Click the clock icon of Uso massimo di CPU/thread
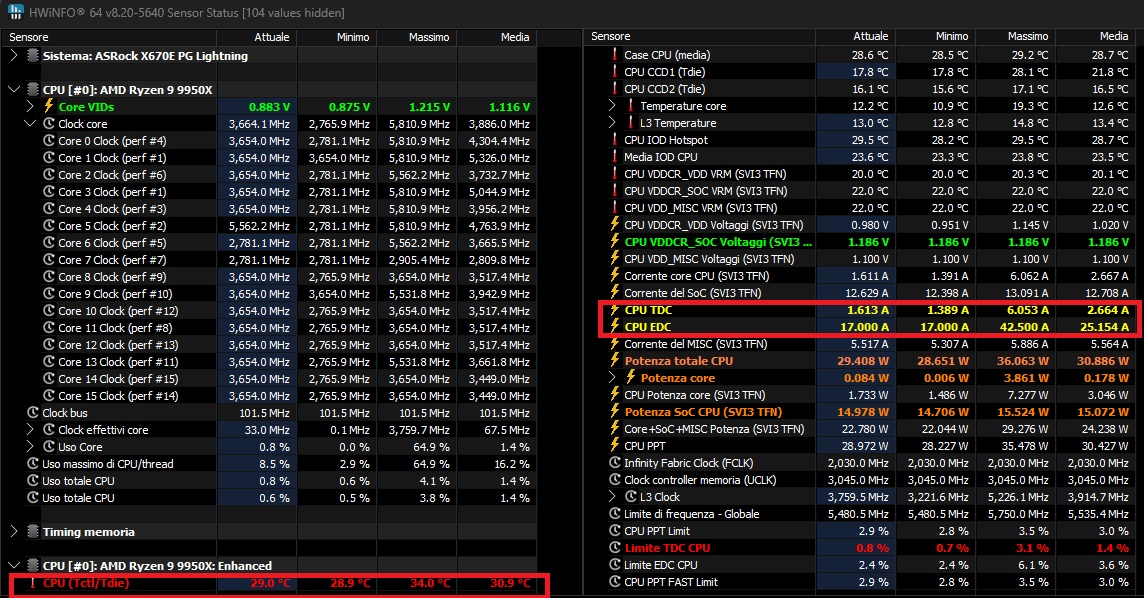The image size is (1144, 598). pos(33,464)
